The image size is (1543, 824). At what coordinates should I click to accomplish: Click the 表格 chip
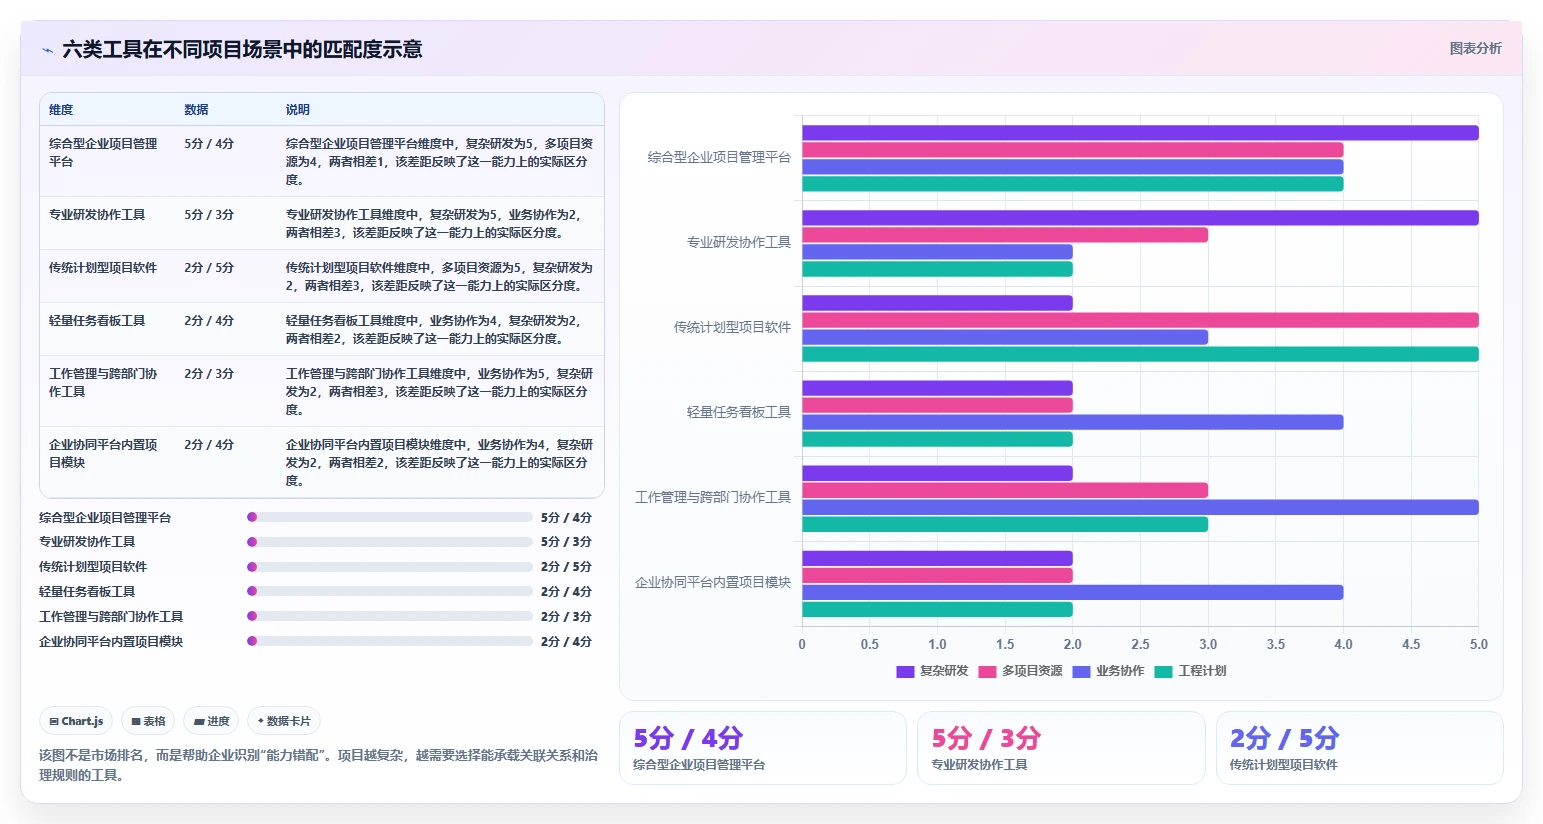[149, 721]
